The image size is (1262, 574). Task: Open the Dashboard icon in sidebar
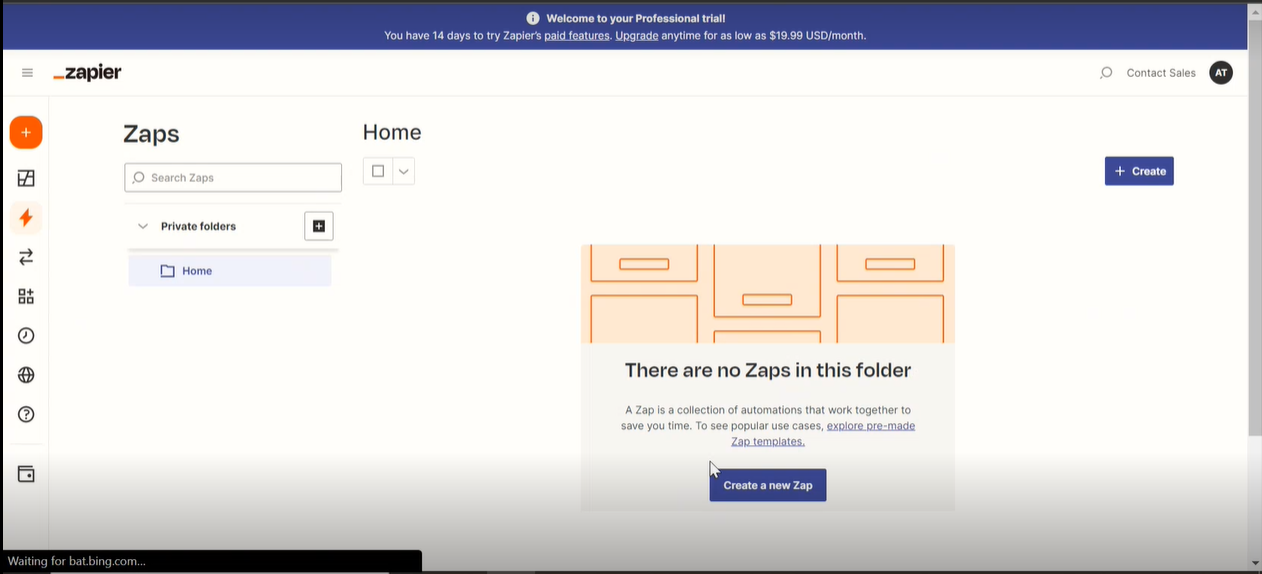tap(26, 178)
